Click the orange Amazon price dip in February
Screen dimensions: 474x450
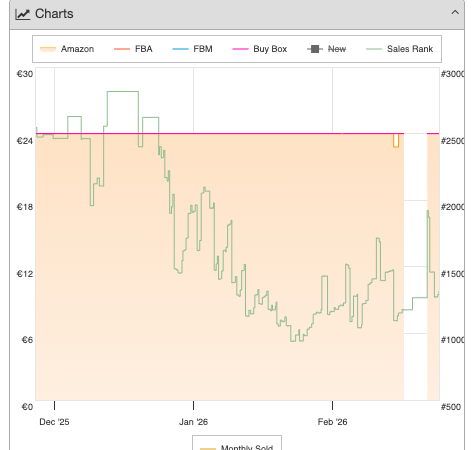pyautogui.click(x=396, y=140)
